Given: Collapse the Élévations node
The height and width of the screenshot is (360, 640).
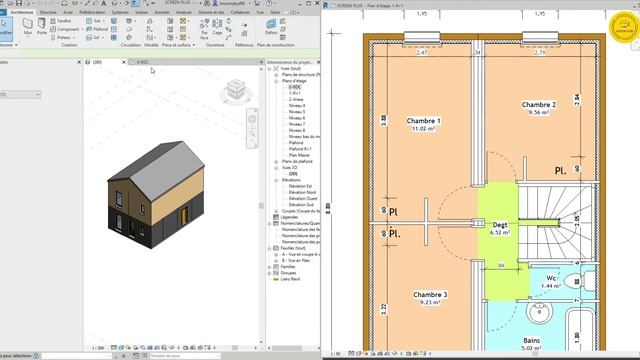Looking at the screenshot, I should (276, 180).
